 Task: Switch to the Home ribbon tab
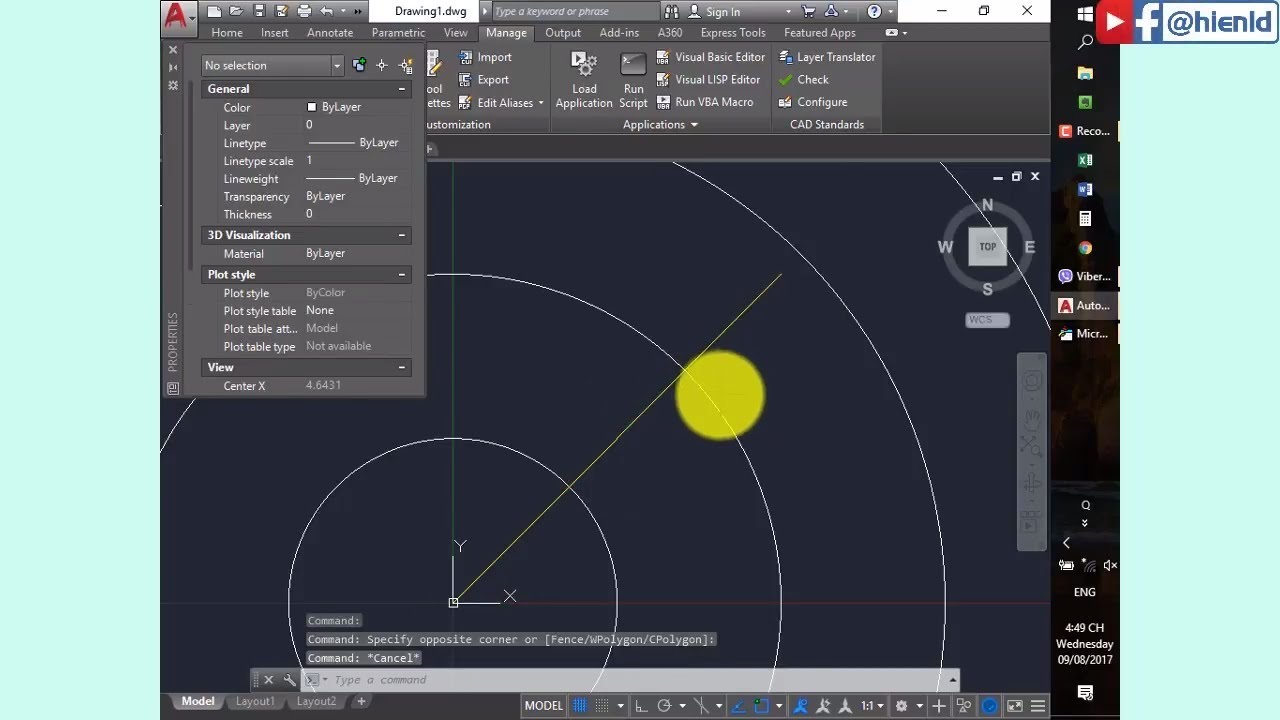(227, 32)
